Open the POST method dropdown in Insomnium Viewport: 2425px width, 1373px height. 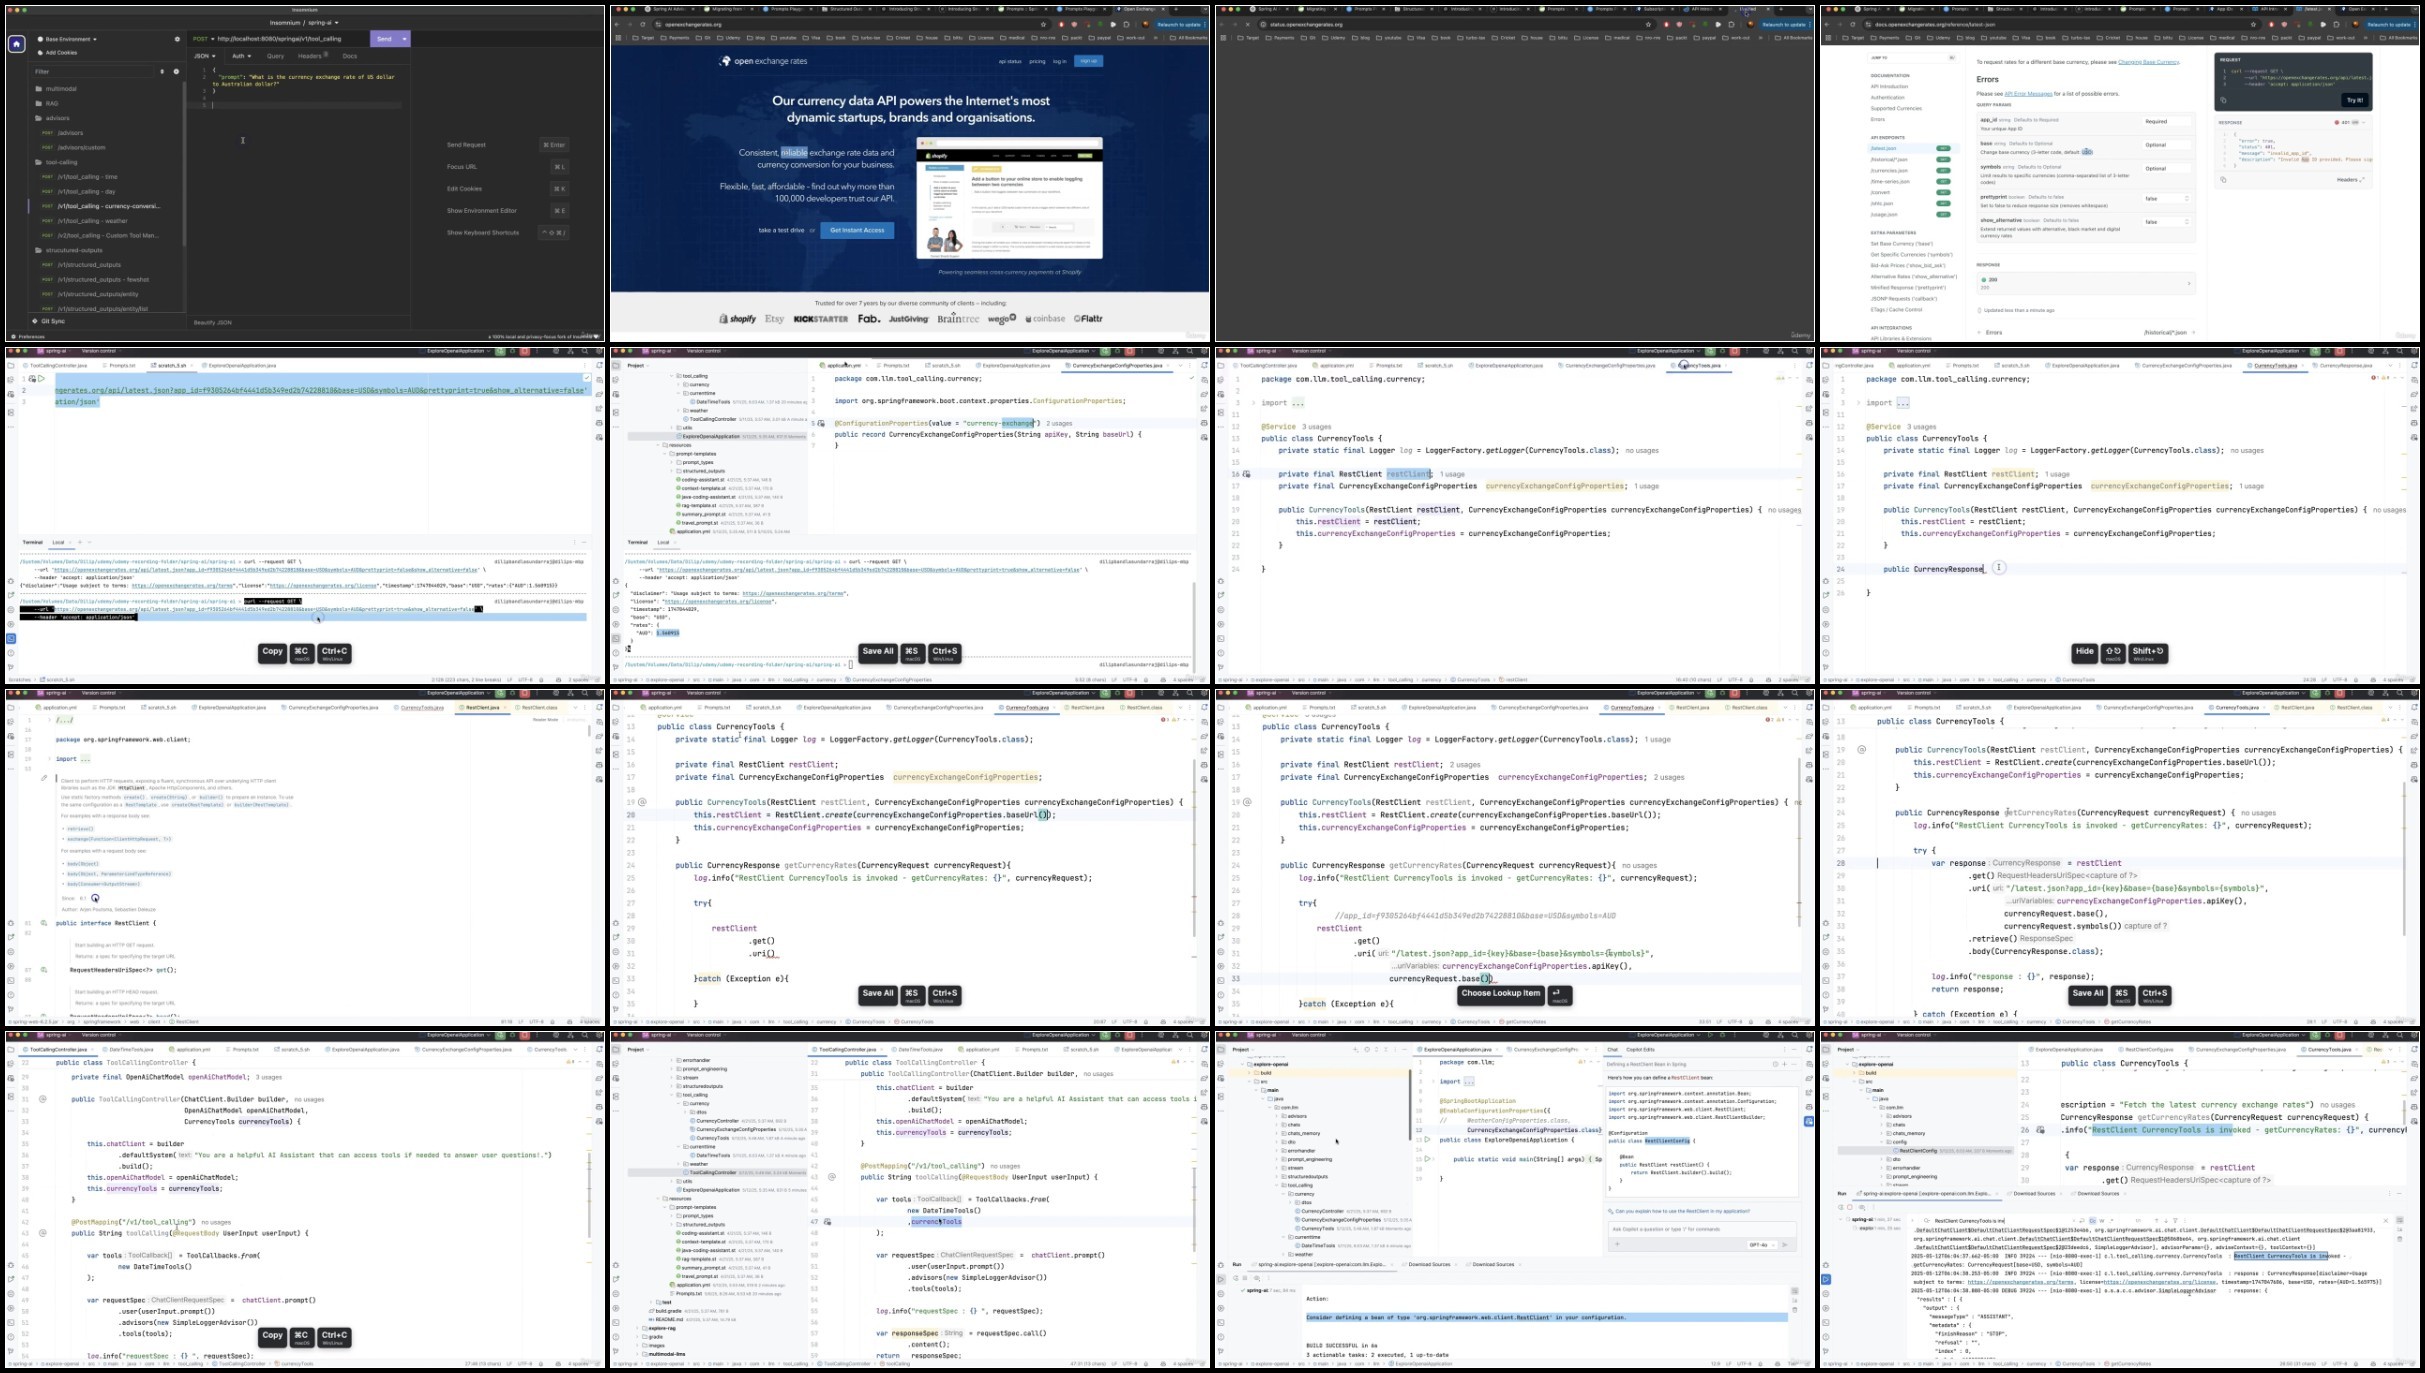202,39
